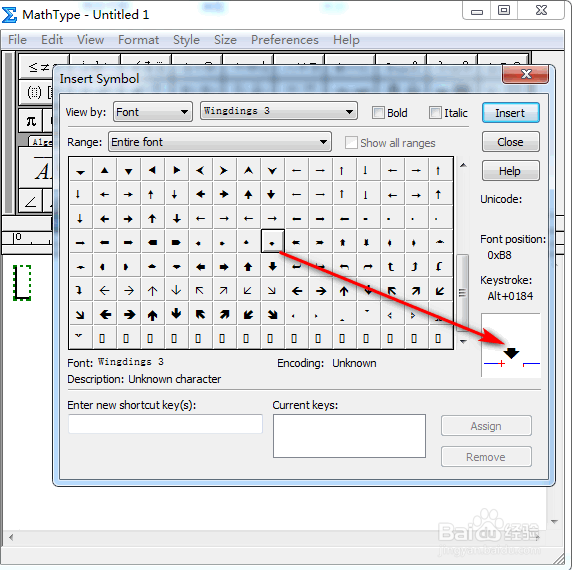Pick the large solid left-pointing triangle symbol
This screenshot has height=570, width=572.
click(152, 170)
